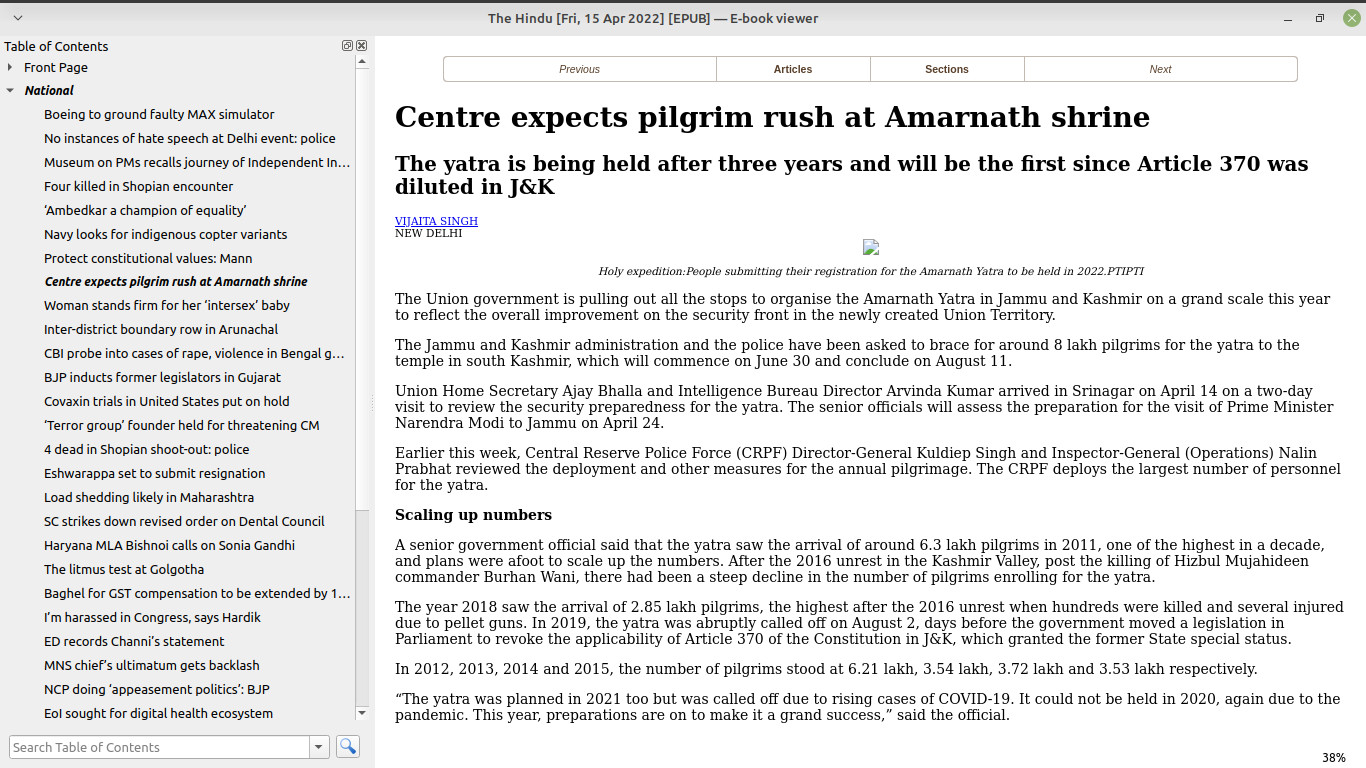The width and height of the screenshot is (1366, 768).
Task: Go to the Previous article
Action: (x=580, y=69)
